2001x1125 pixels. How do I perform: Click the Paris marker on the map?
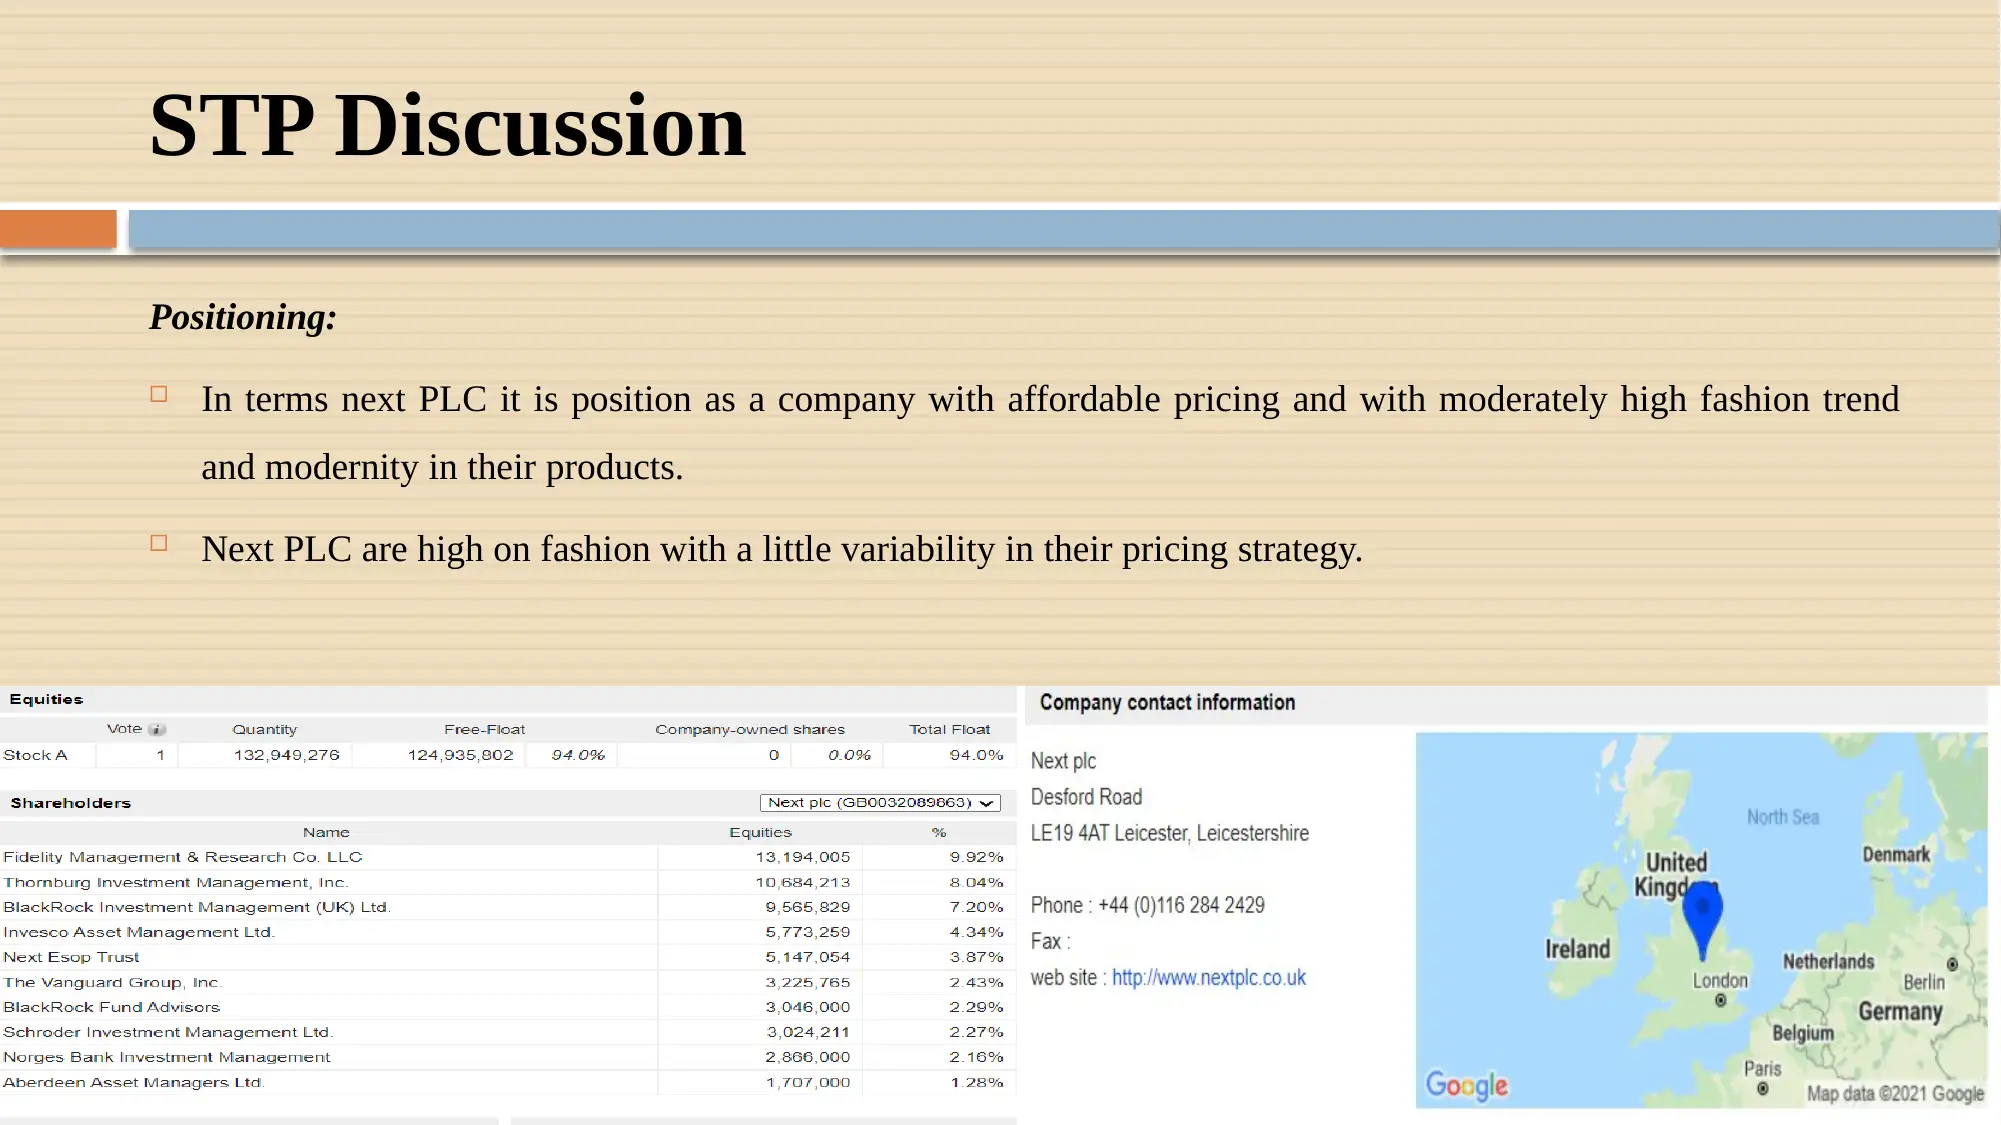pos(1762,1089)
